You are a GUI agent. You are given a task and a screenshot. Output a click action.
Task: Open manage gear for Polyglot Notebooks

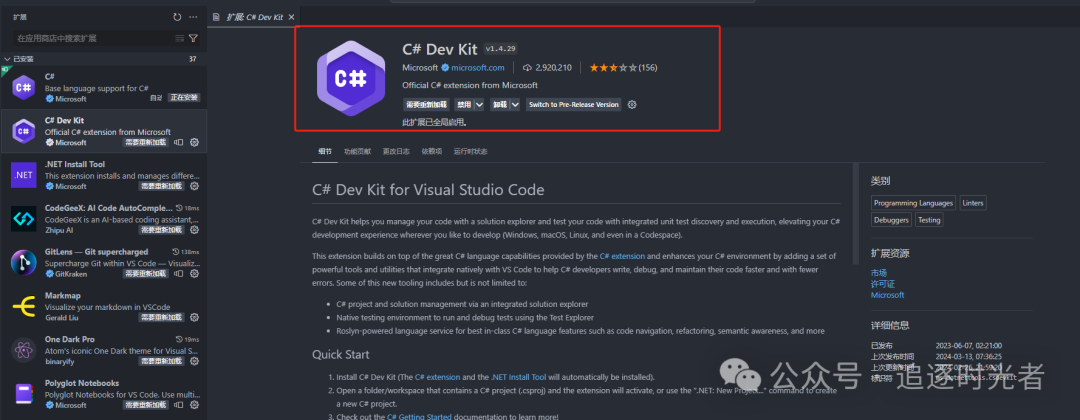(x=194, y=406)
